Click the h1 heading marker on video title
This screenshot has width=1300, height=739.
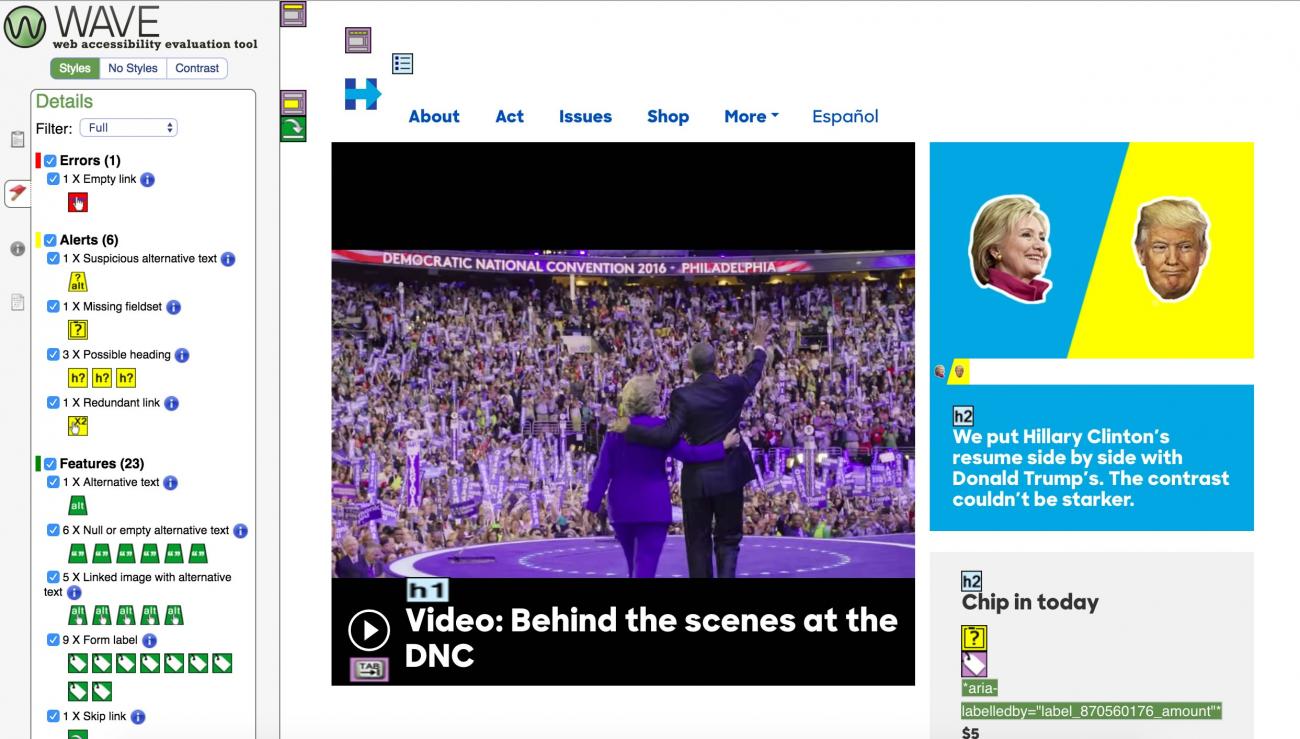click(x=427, y=591)
